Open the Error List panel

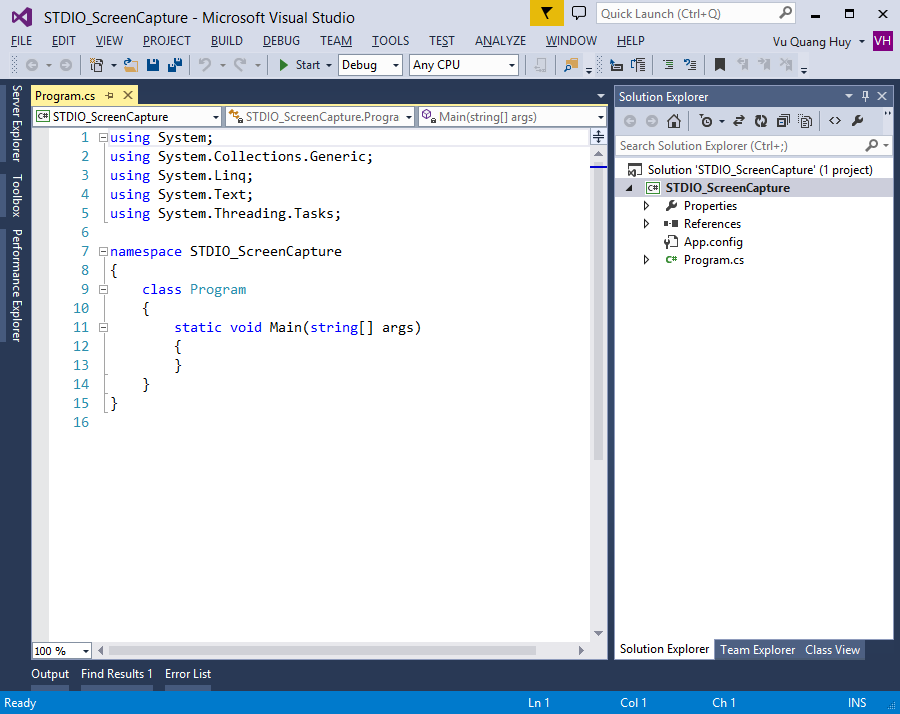pyautogui.click(x=188, y=674)
